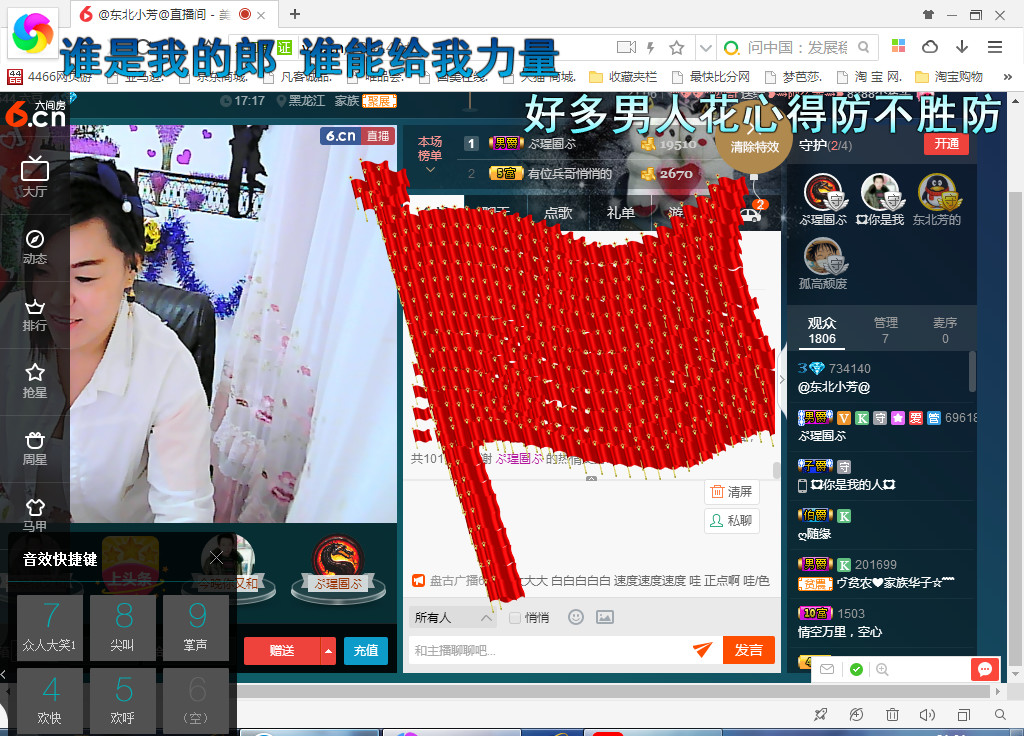Screen dimensions: 1024x736
Task: Collapse the side panel arrow beside chat
Action: click(782, 379)
